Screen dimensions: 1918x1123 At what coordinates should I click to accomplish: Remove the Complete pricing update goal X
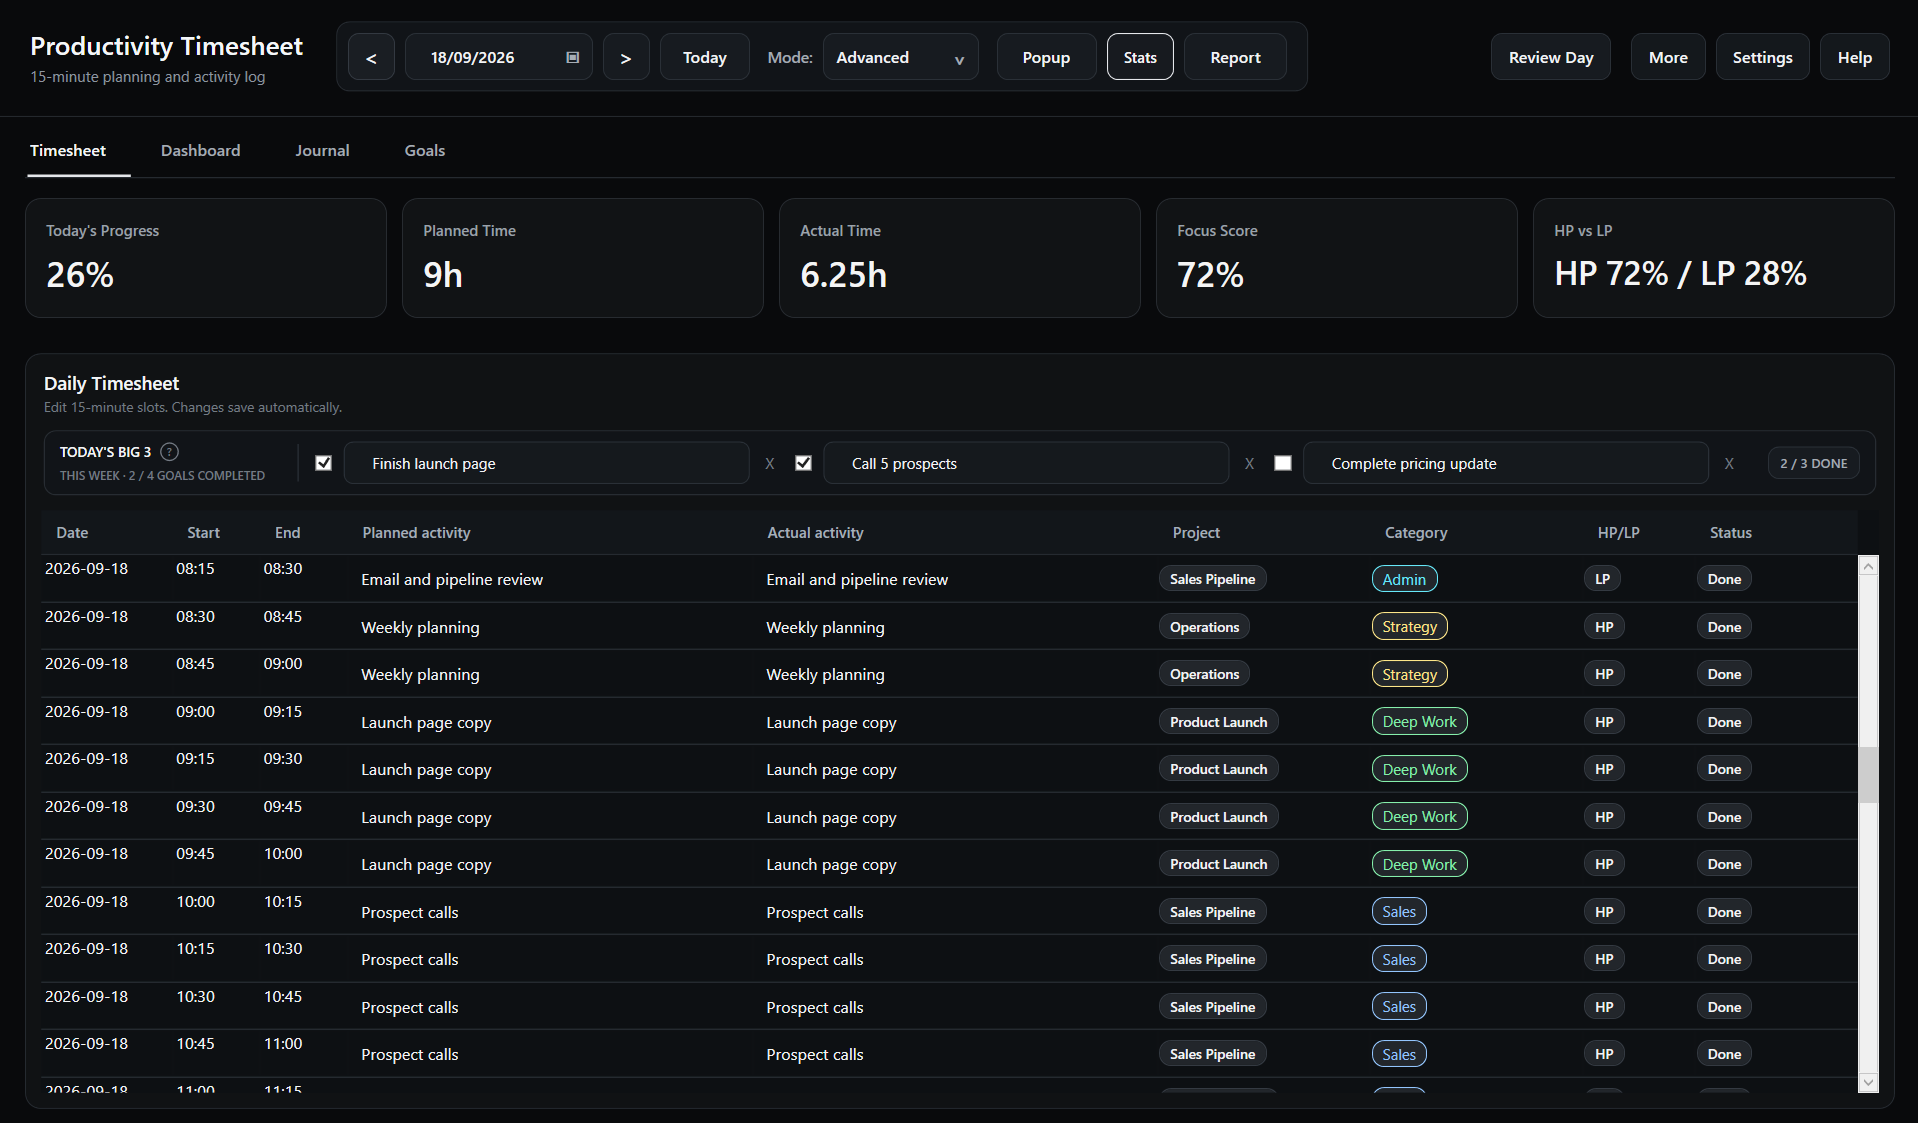click(x=1729, y=464)
